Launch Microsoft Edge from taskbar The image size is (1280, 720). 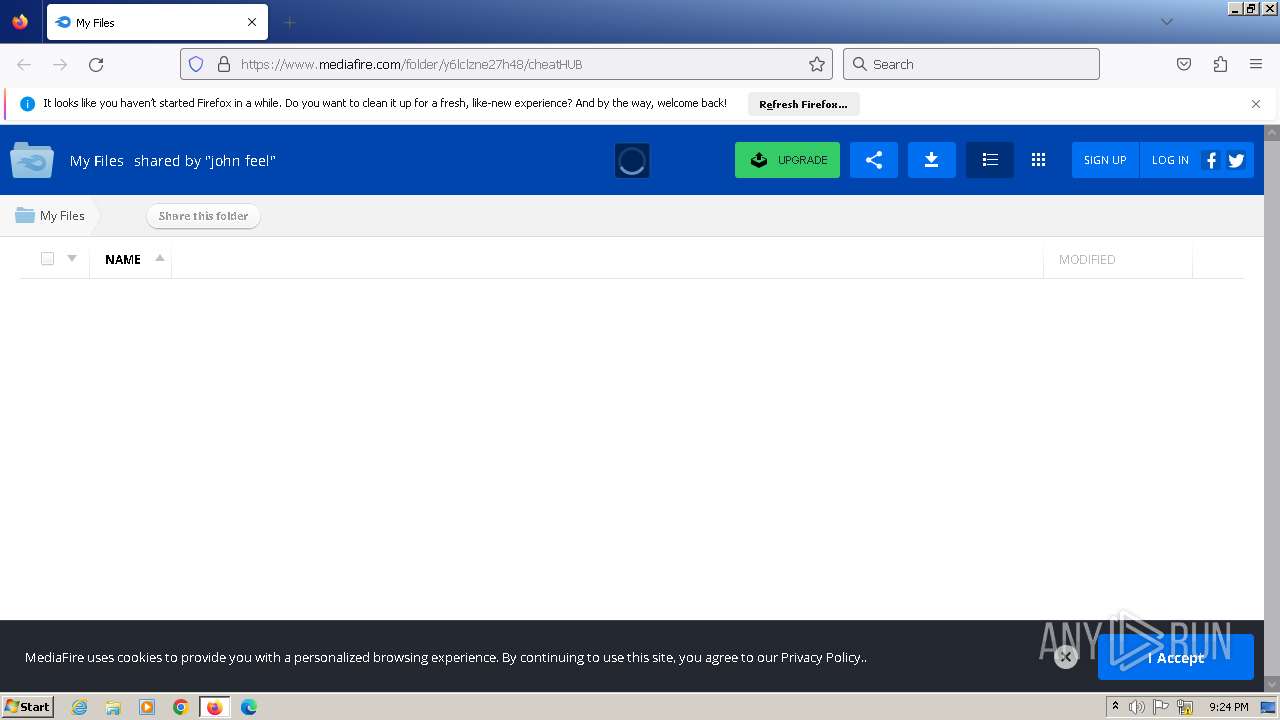pos(249,707)
